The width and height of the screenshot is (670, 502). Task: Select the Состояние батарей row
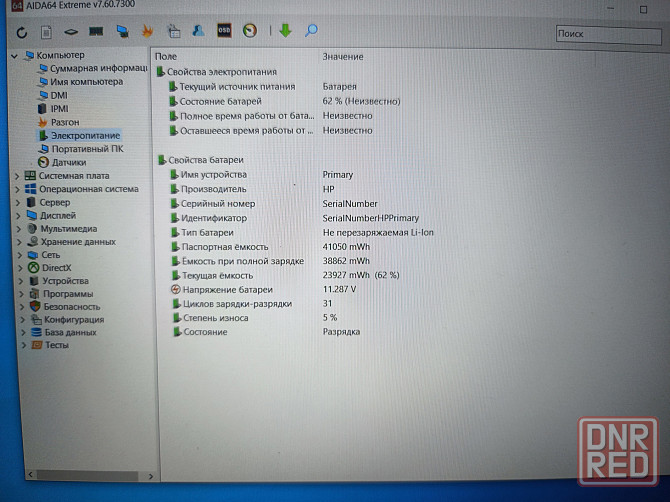click(285, 101)
